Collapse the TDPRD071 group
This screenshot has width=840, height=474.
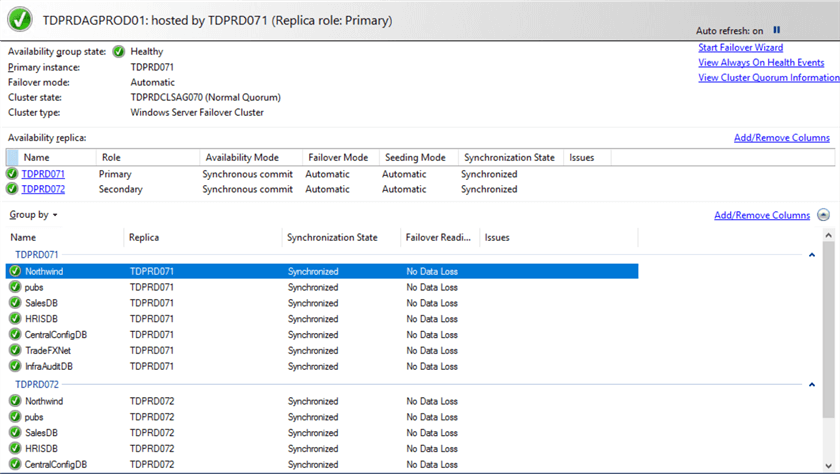(812, 255)
